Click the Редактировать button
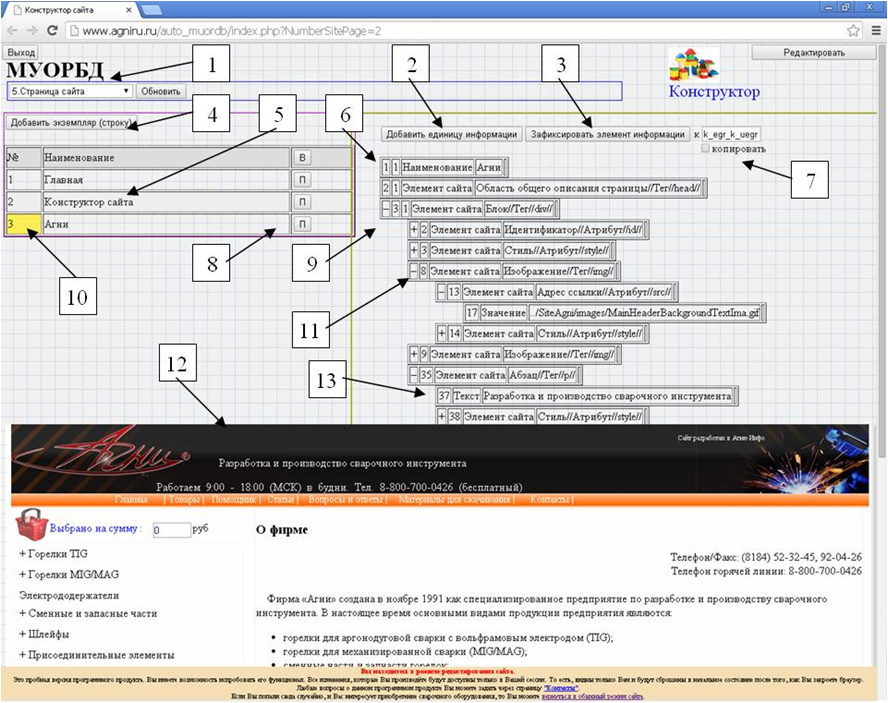This screenshot has height=703, width=888. 814,52
